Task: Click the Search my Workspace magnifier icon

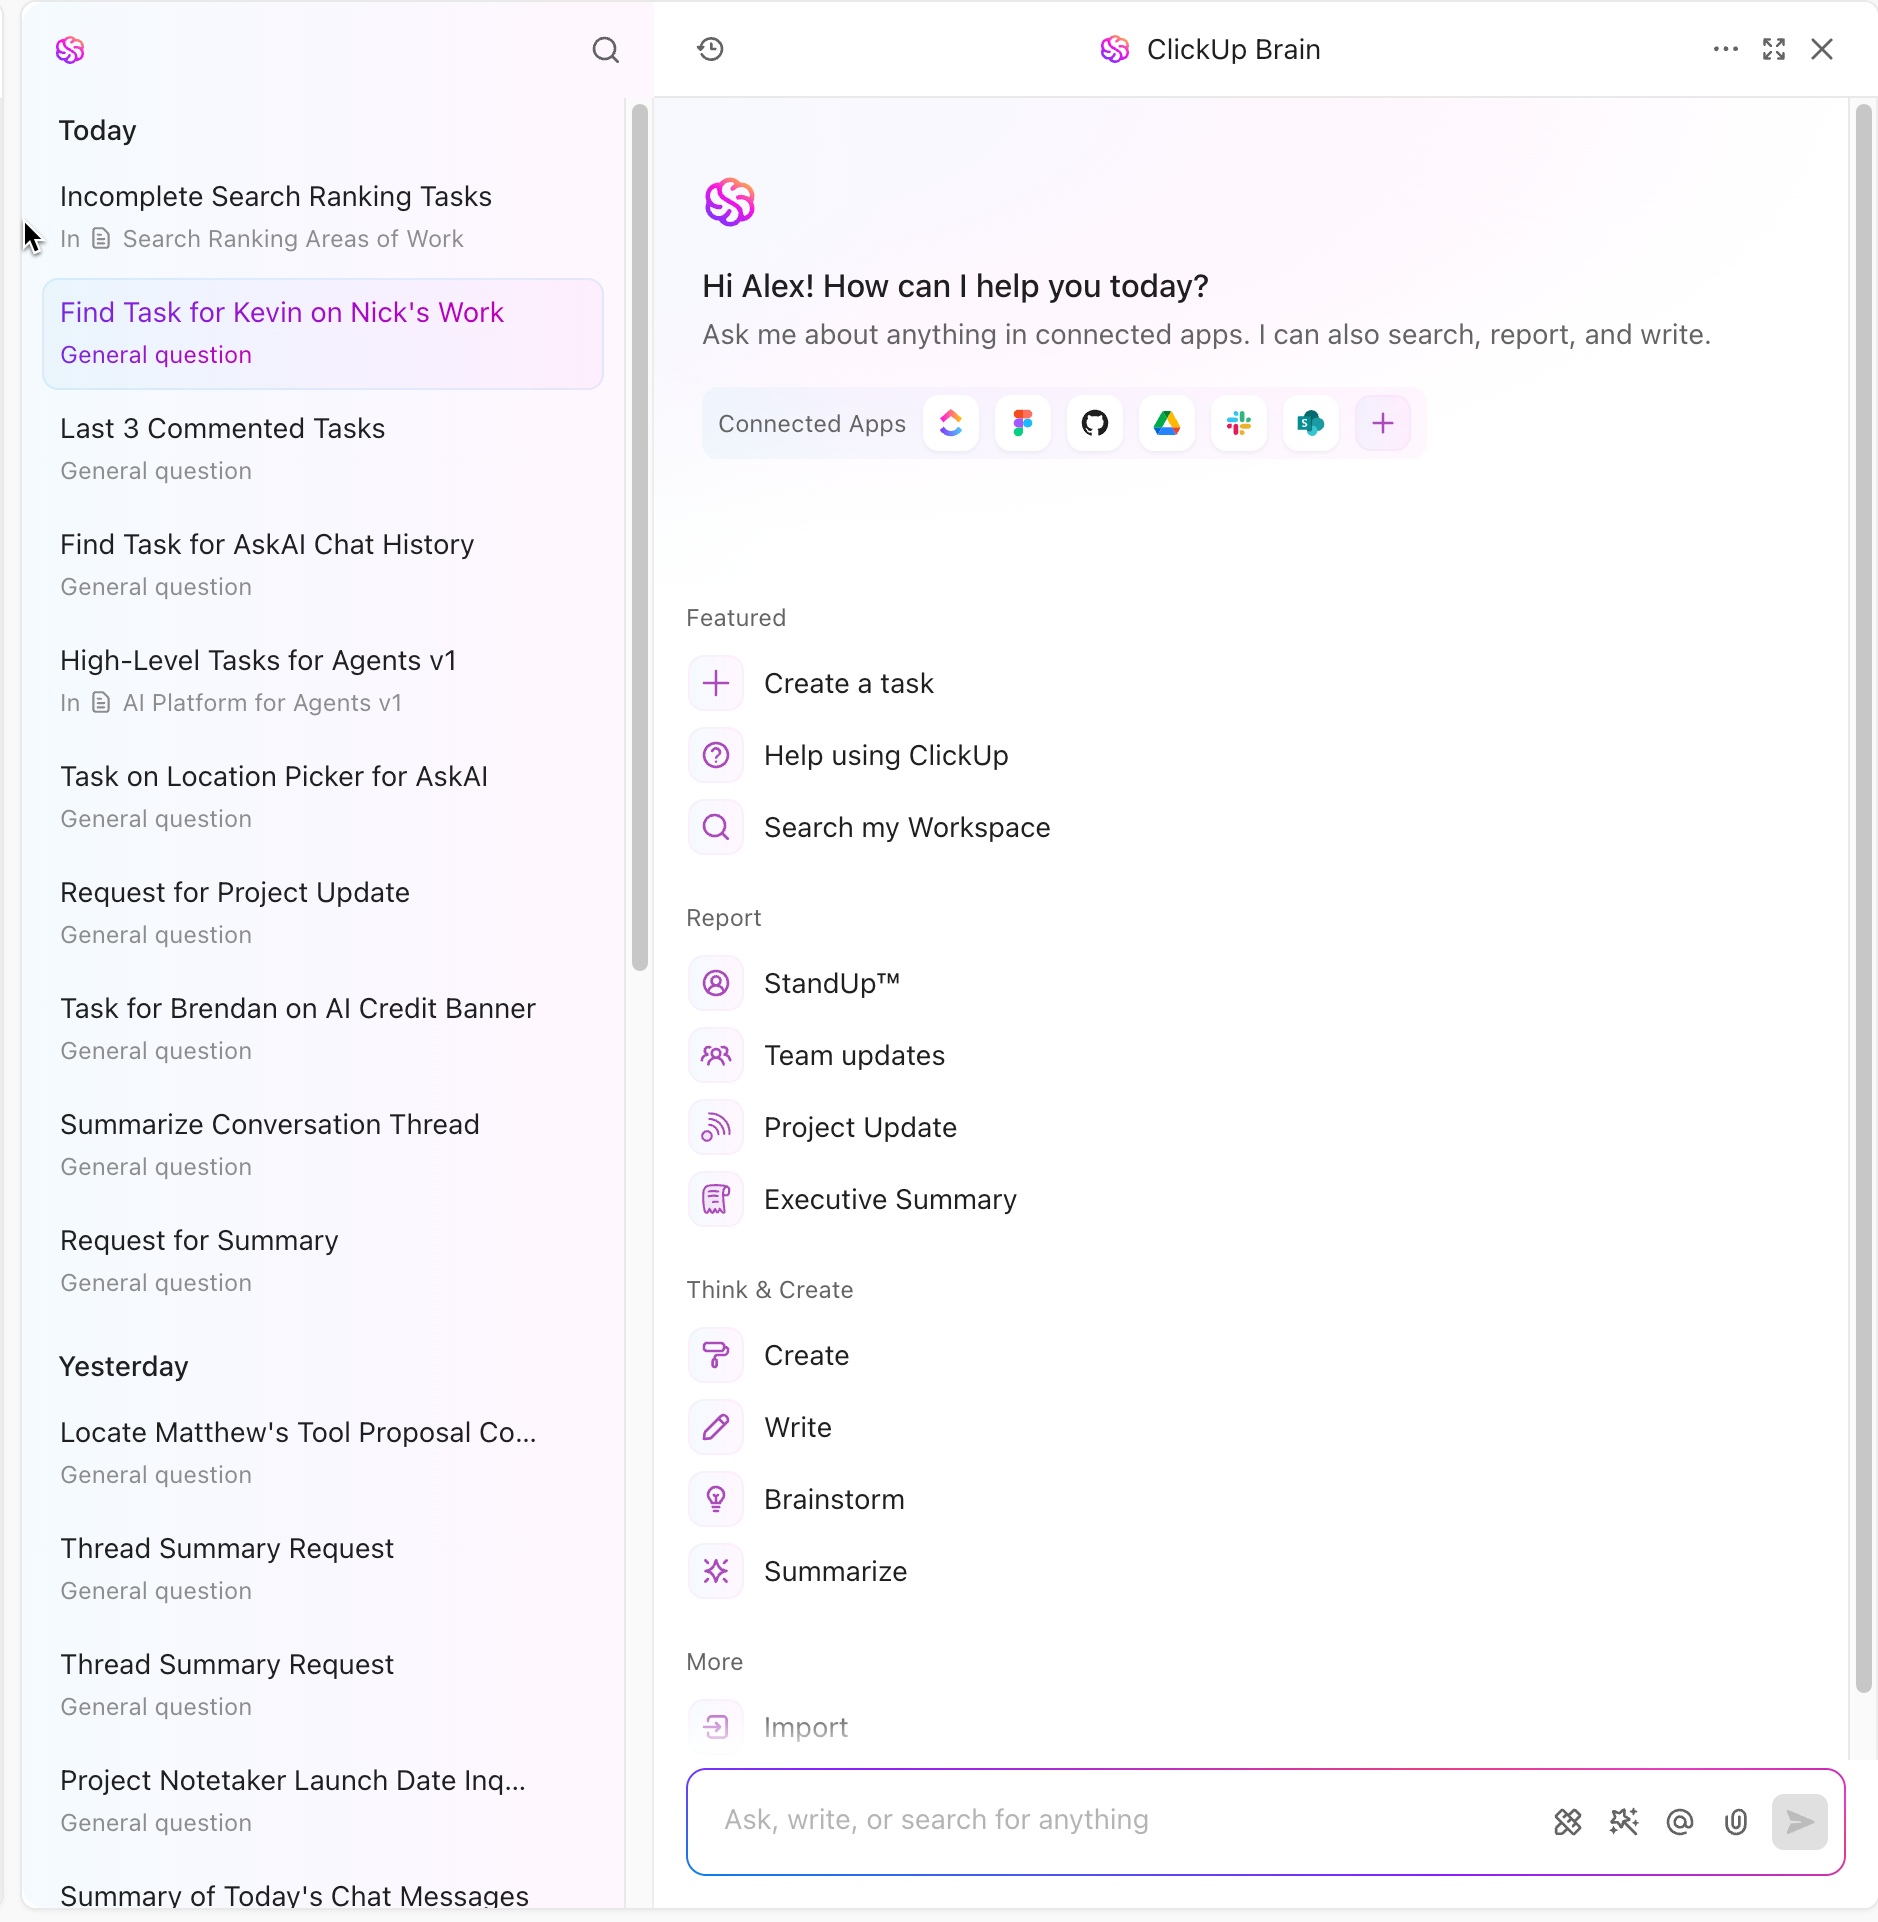Action: (716, 827)
